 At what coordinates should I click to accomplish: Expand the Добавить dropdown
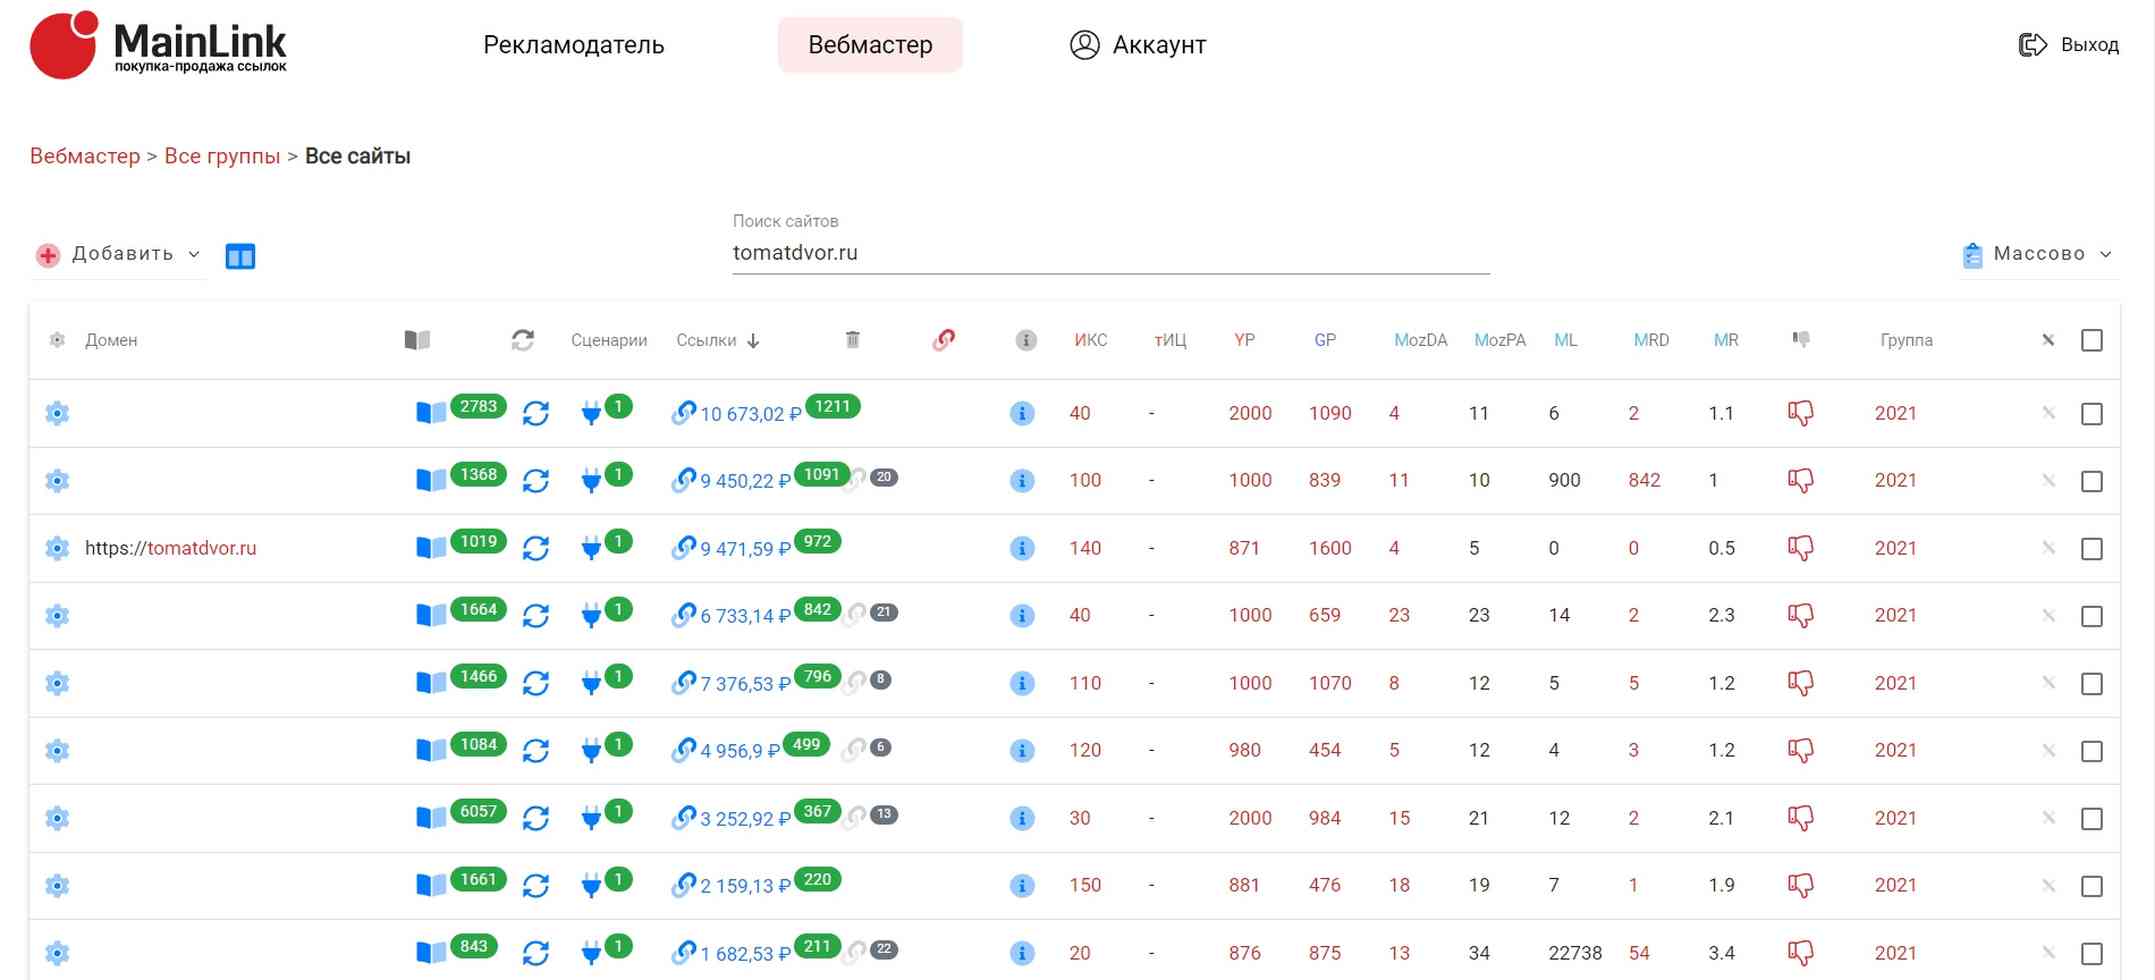click(x=120, y=254)
